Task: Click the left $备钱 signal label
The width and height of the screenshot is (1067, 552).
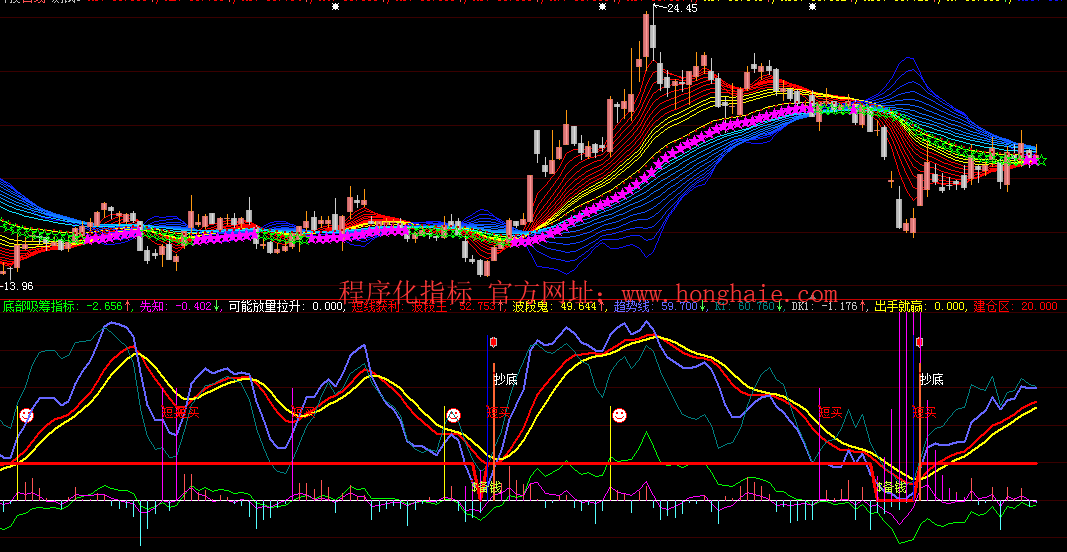Action: [487, 487]
